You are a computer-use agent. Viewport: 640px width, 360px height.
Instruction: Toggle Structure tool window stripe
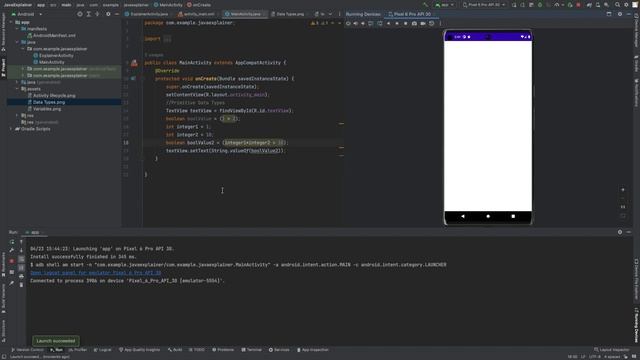coord(3,331)
